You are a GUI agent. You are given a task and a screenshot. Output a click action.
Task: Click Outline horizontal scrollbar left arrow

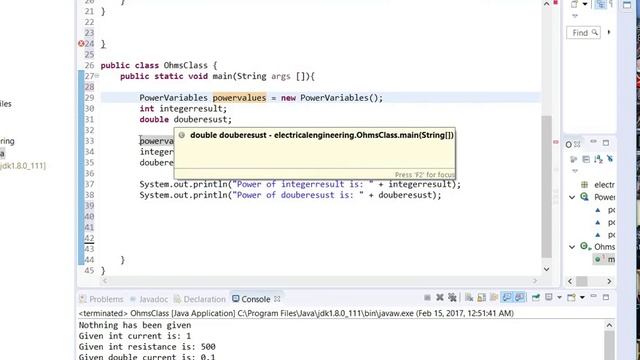570,281
